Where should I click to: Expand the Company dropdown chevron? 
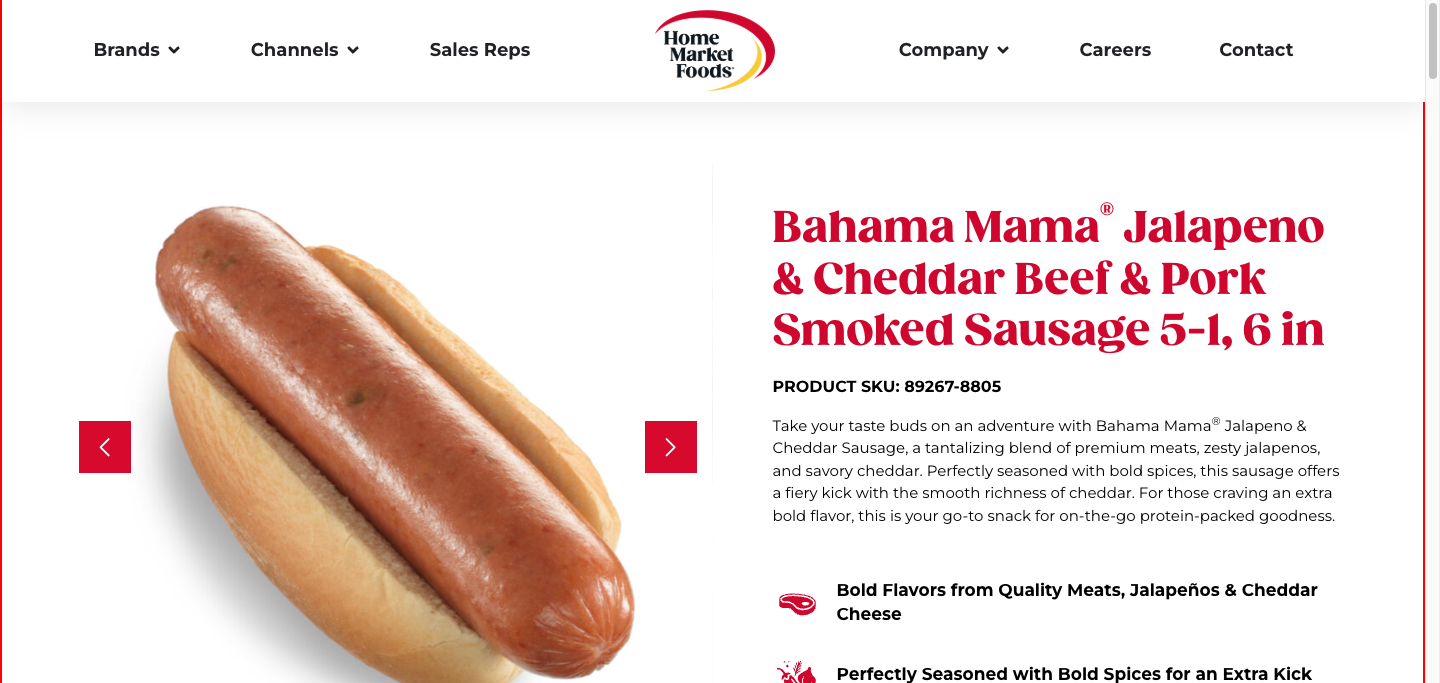1003,50
